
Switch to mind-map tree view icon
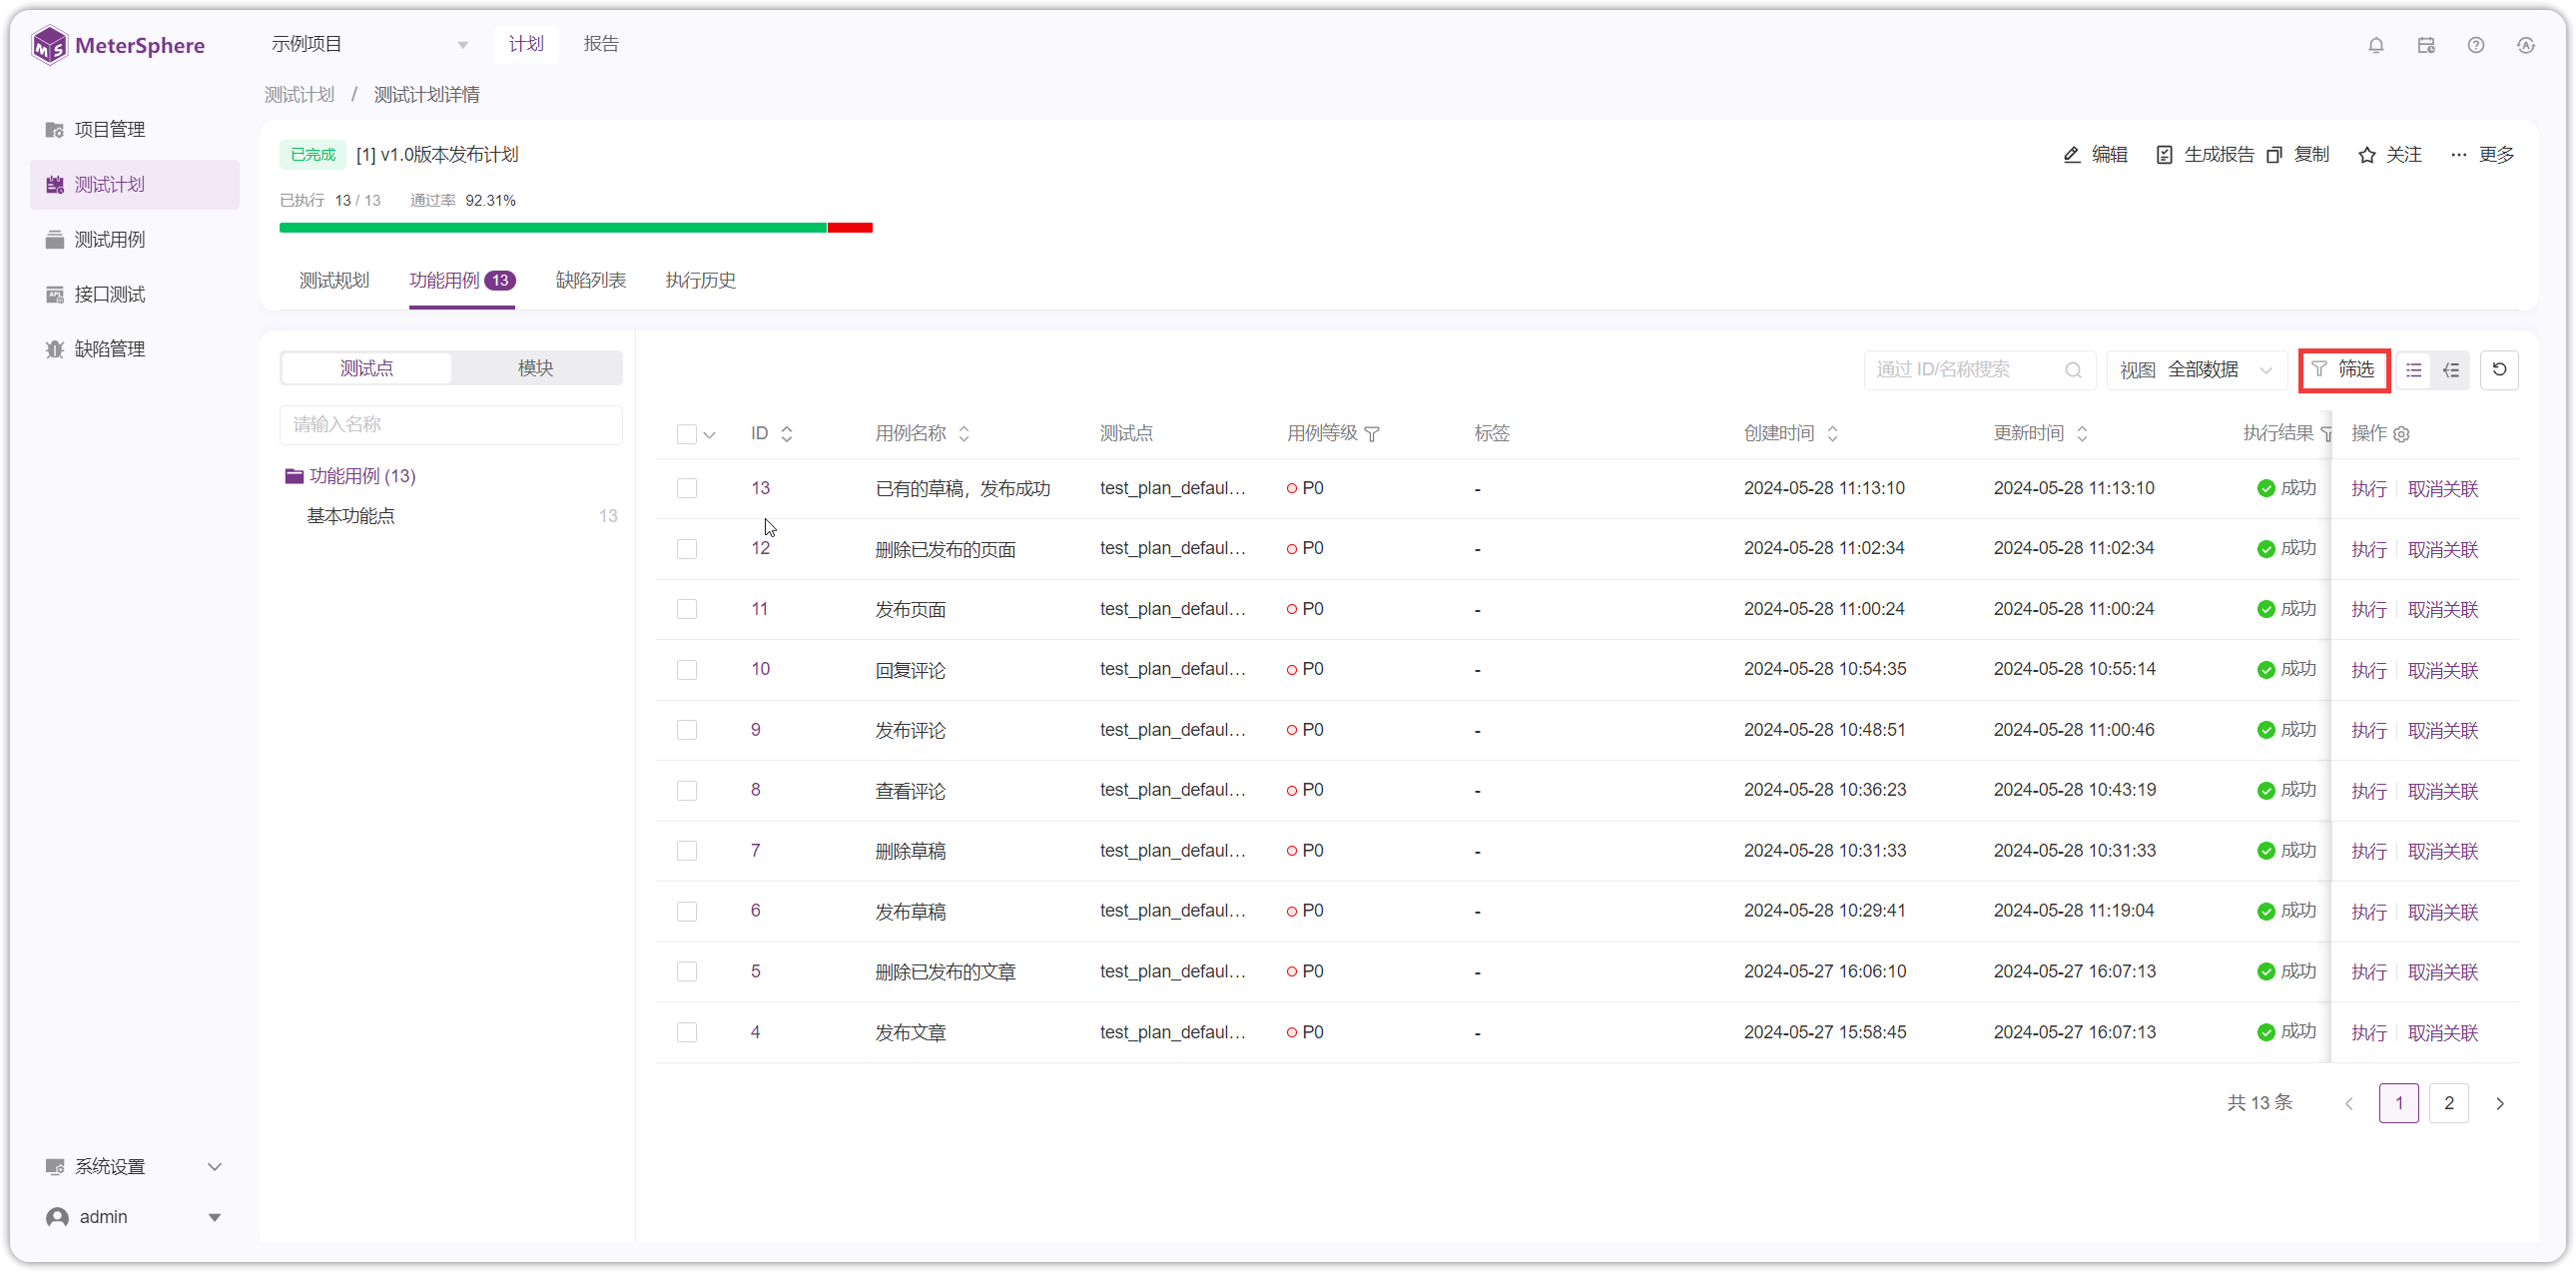[x=2451, y=370]
